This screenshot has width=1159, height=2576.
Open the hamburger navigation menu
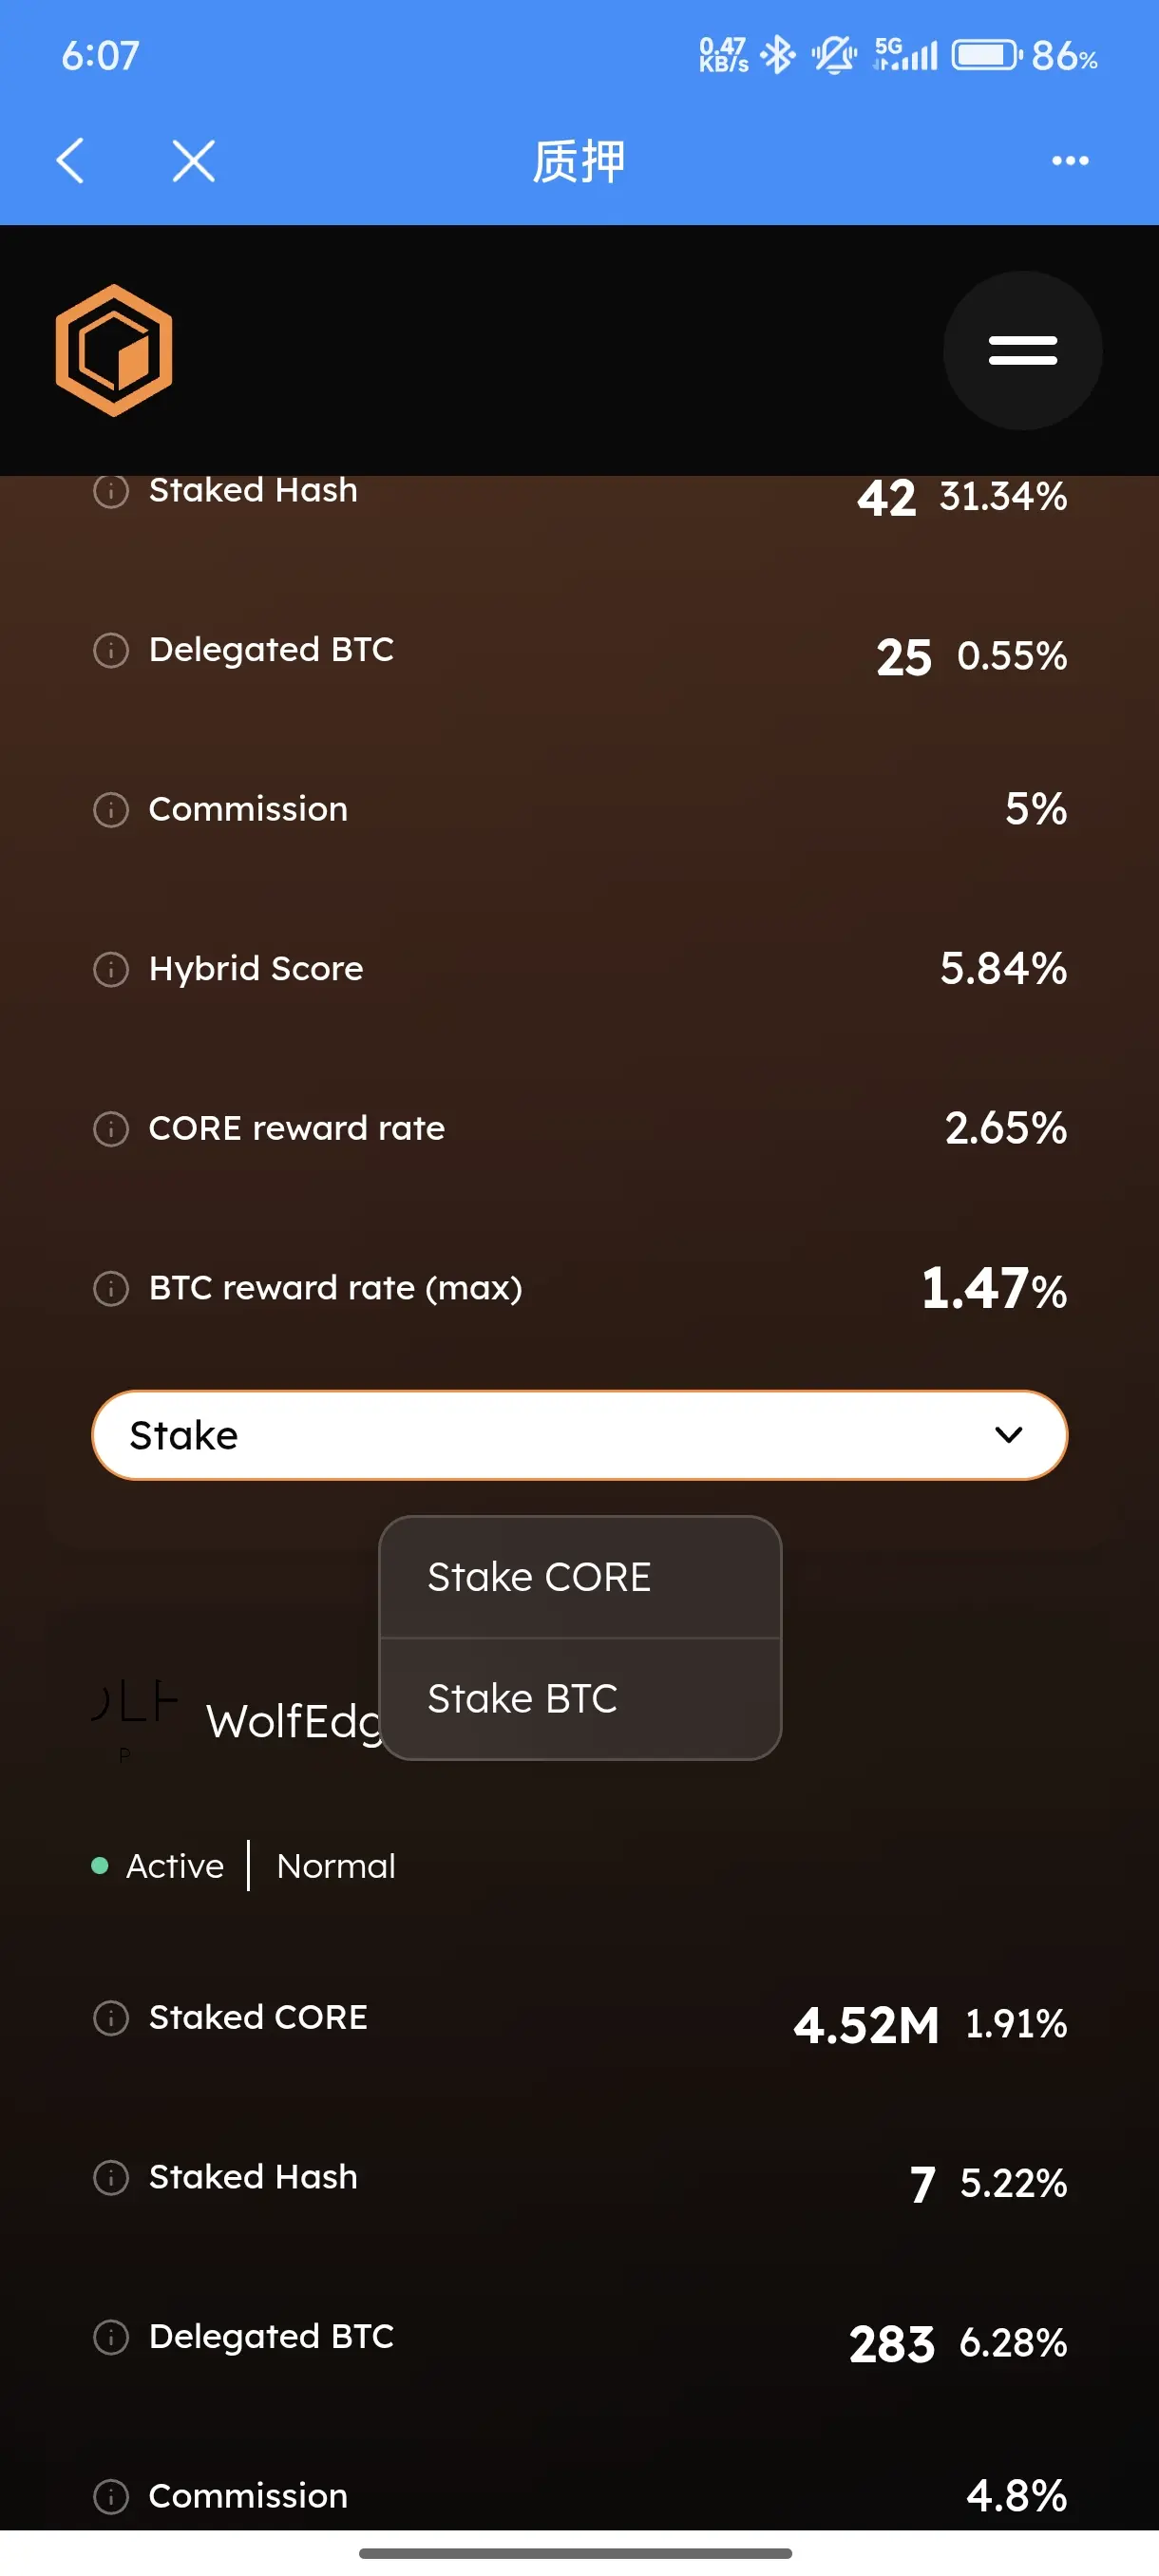(x=1022, y=350)
